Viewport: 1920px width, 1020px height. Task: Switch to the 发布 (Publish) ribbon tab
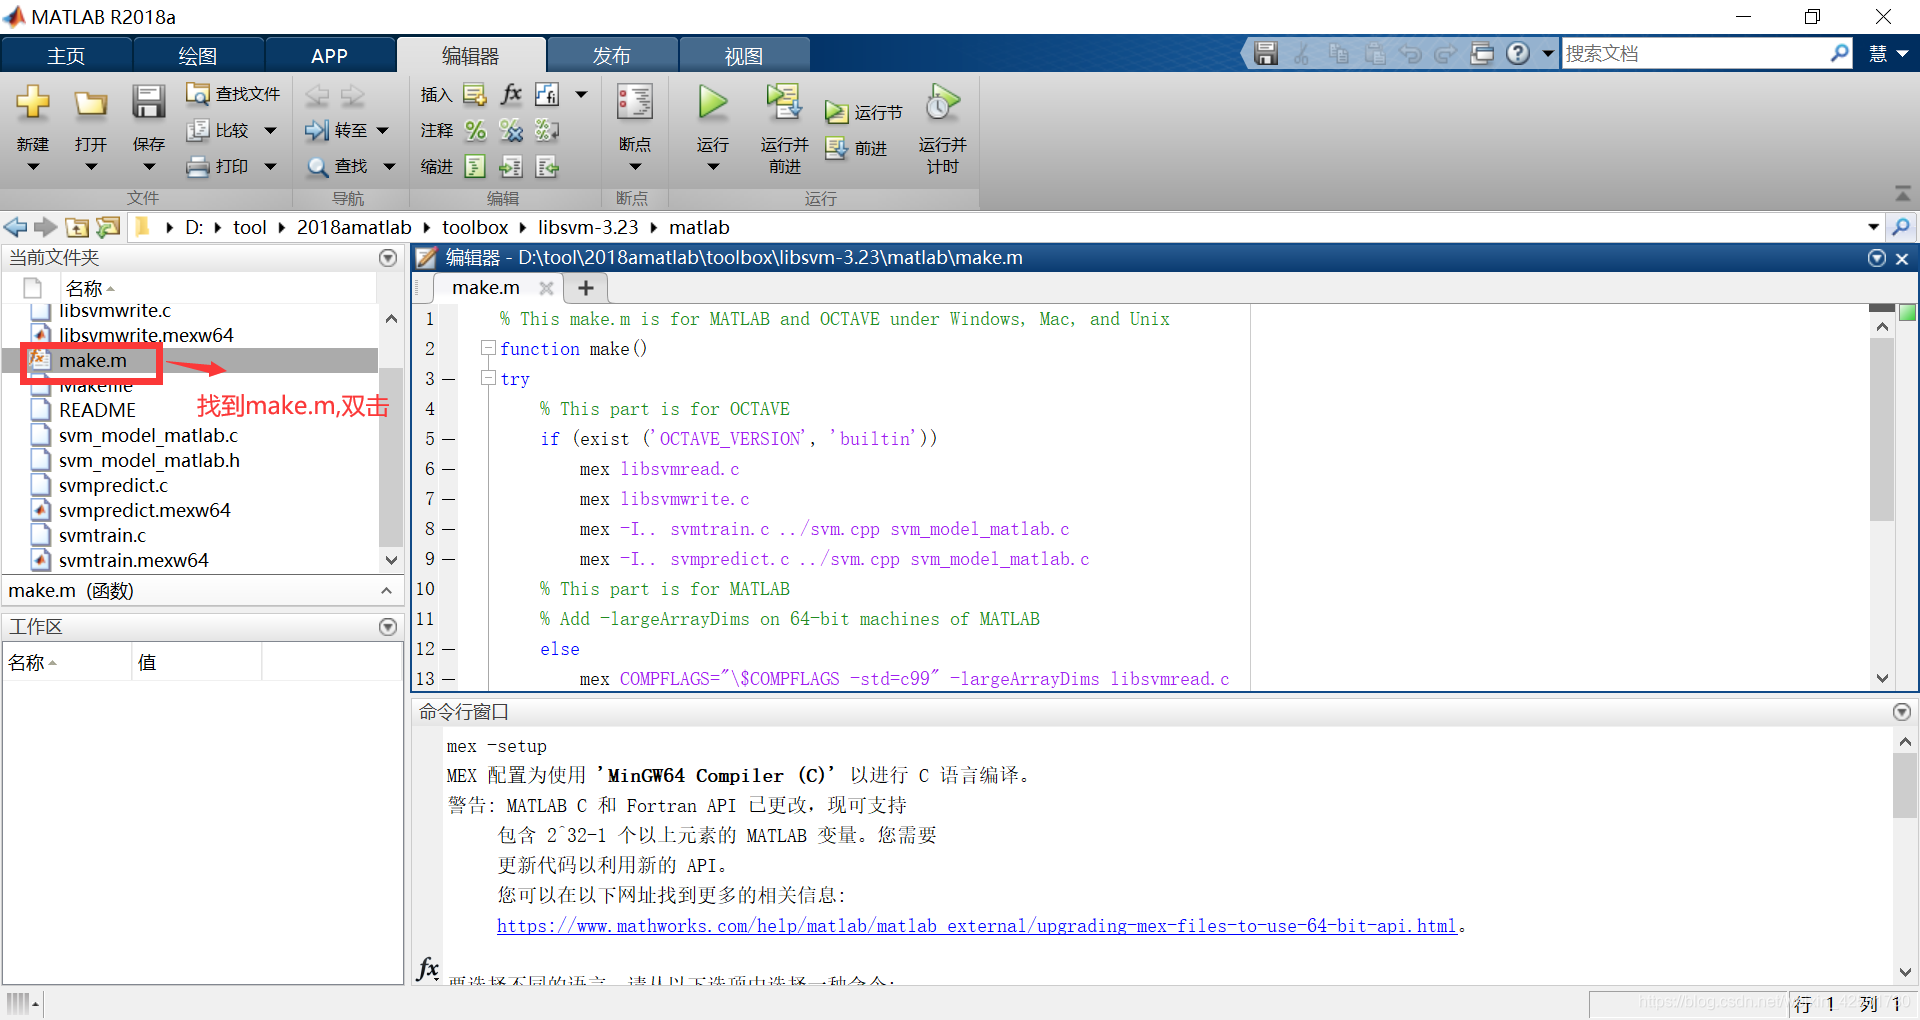pos(612,54)
